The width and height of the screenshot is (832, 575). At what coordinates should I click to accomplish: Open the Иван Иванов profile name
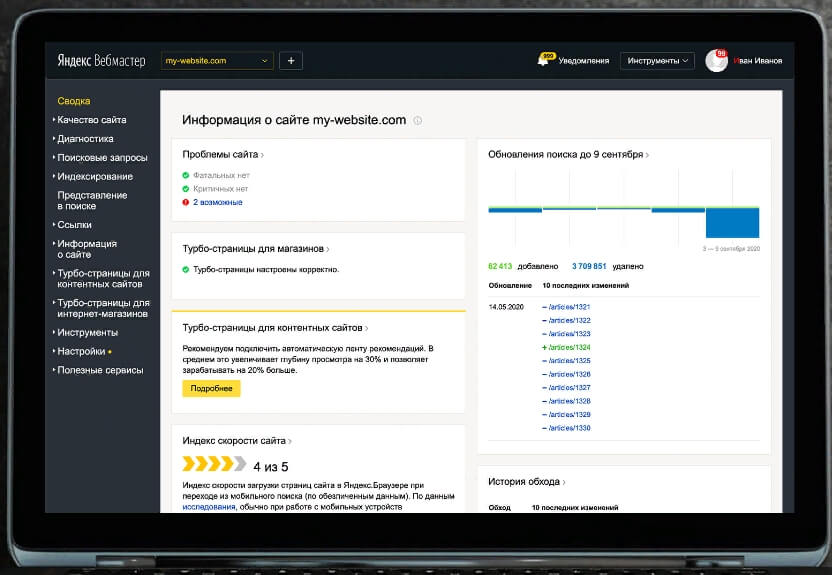coord(758,60)
